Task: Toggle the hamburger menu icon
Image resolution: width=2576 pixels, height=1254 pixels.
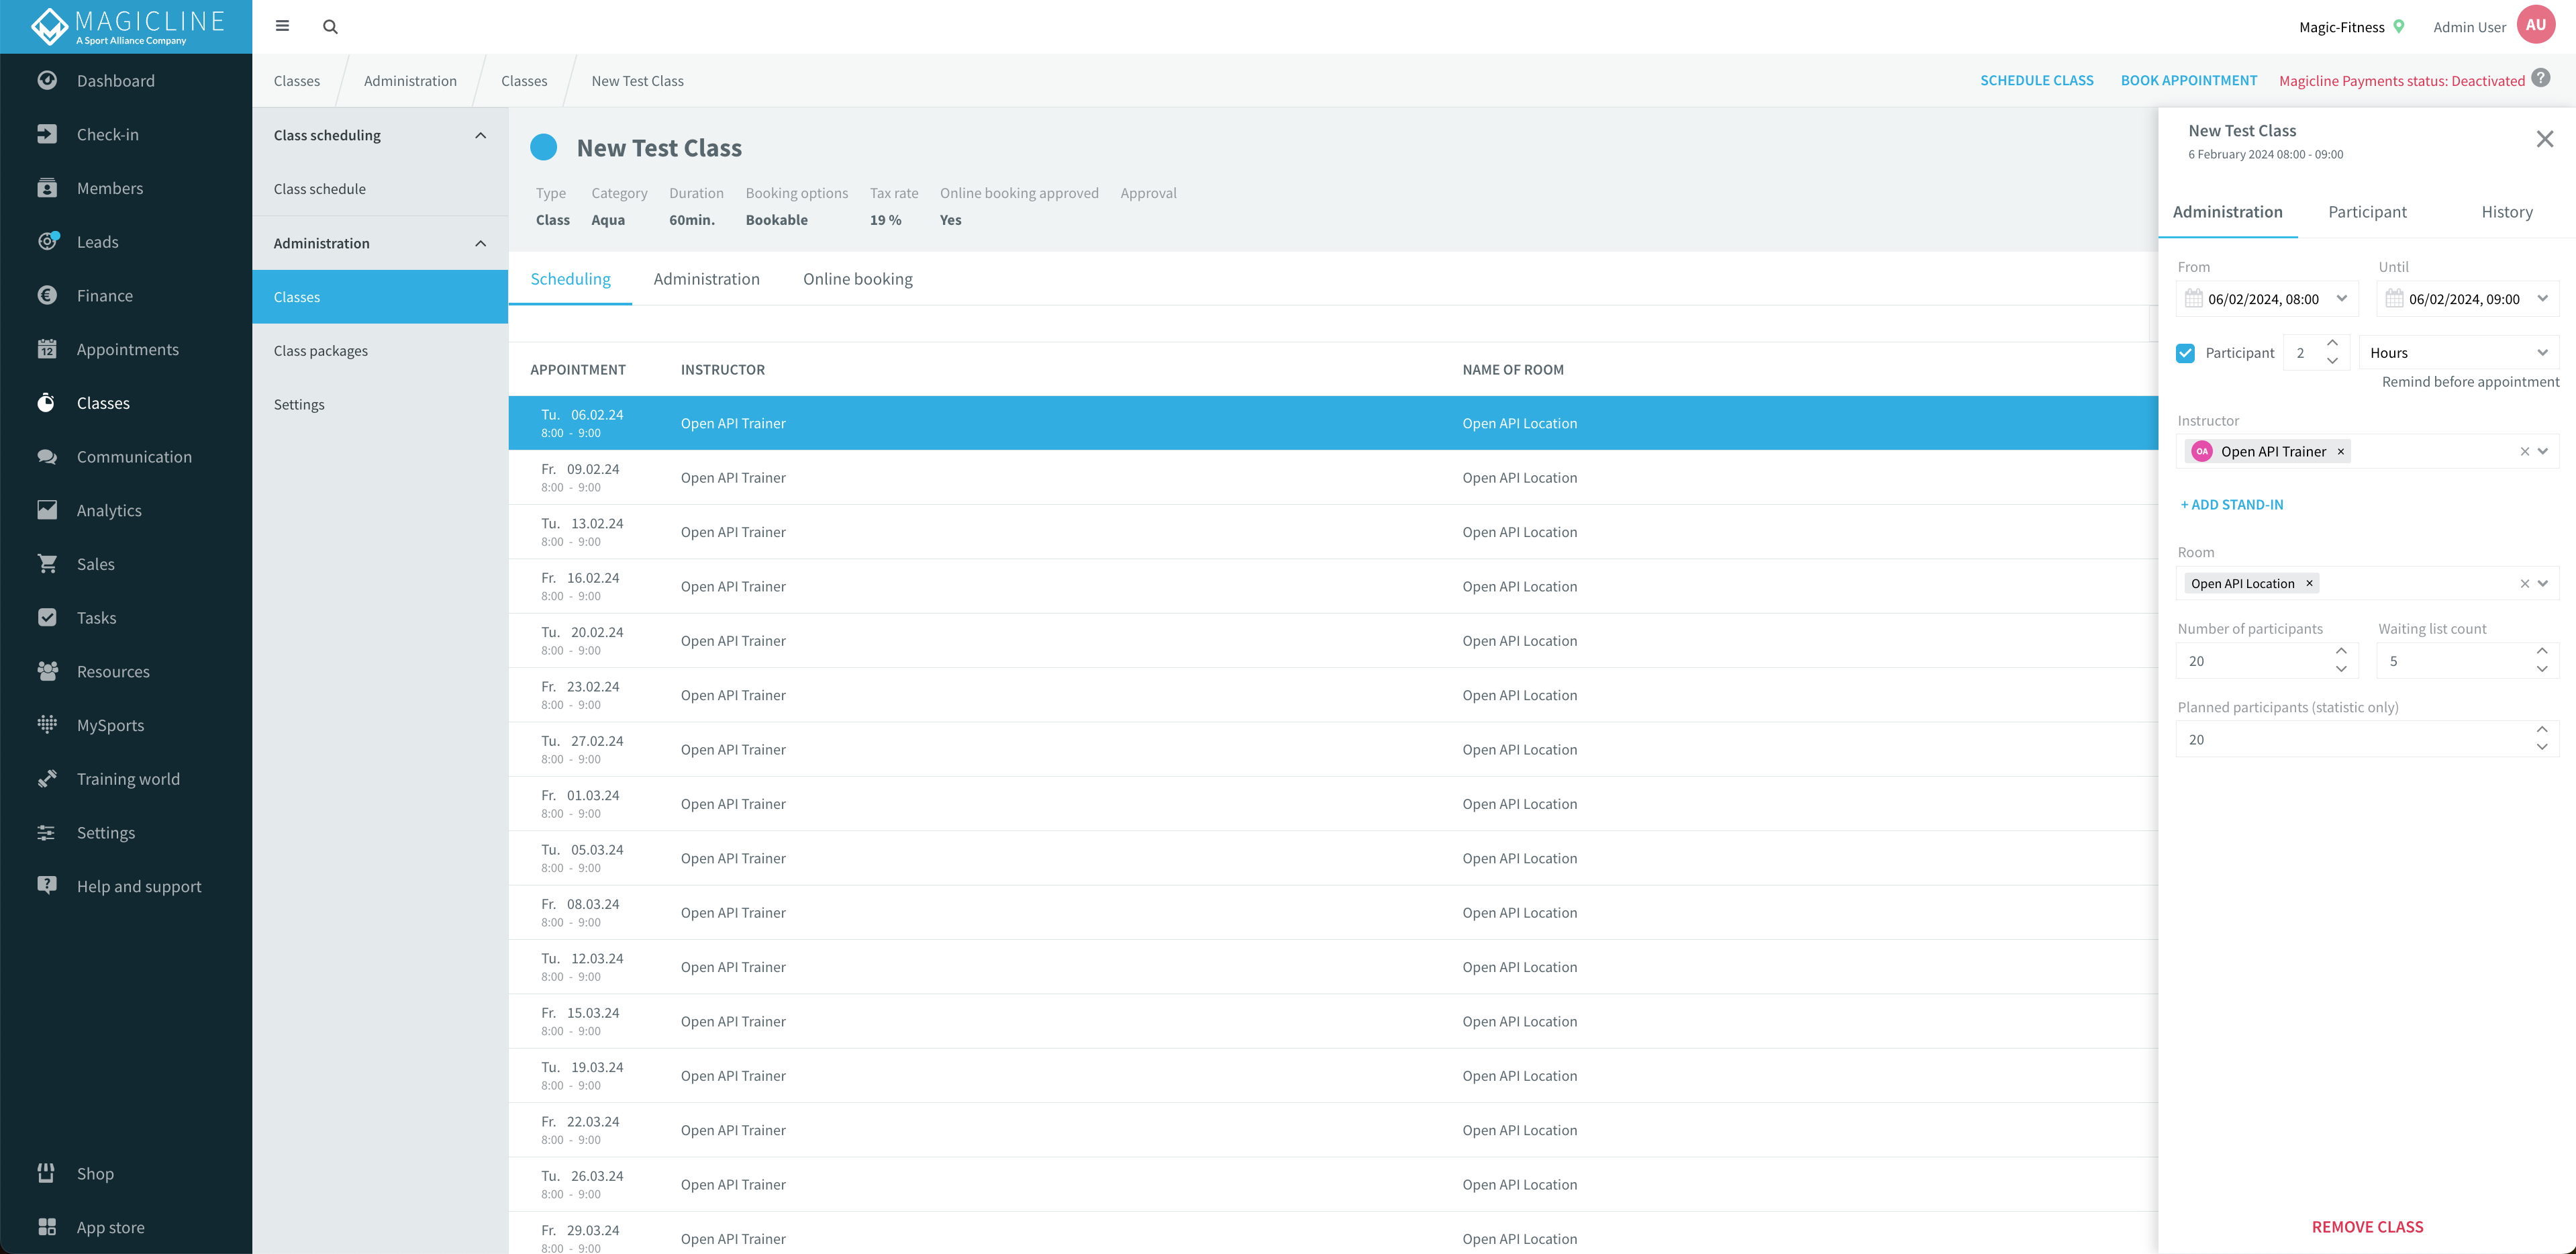Action: click(282, 26)
